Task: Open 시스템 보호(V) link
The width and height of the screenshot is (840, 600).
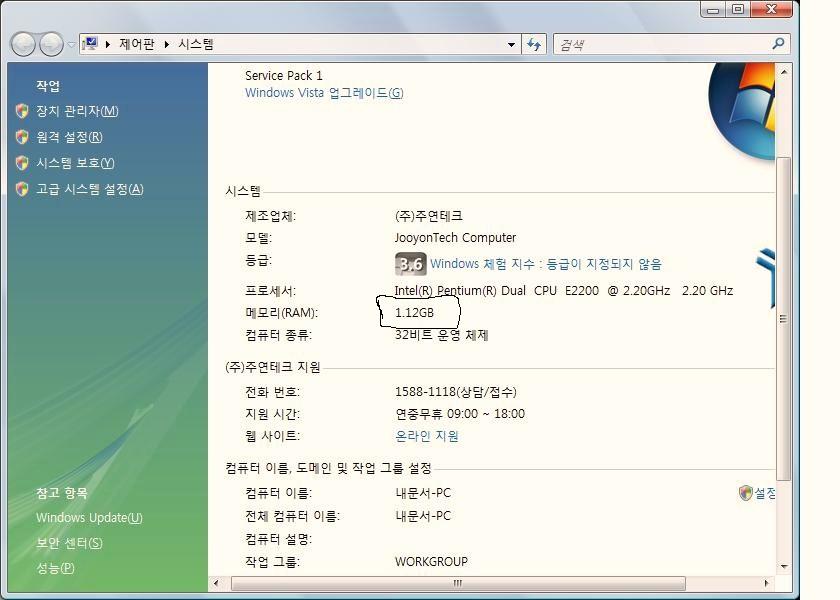Action: tap(76, 163)
